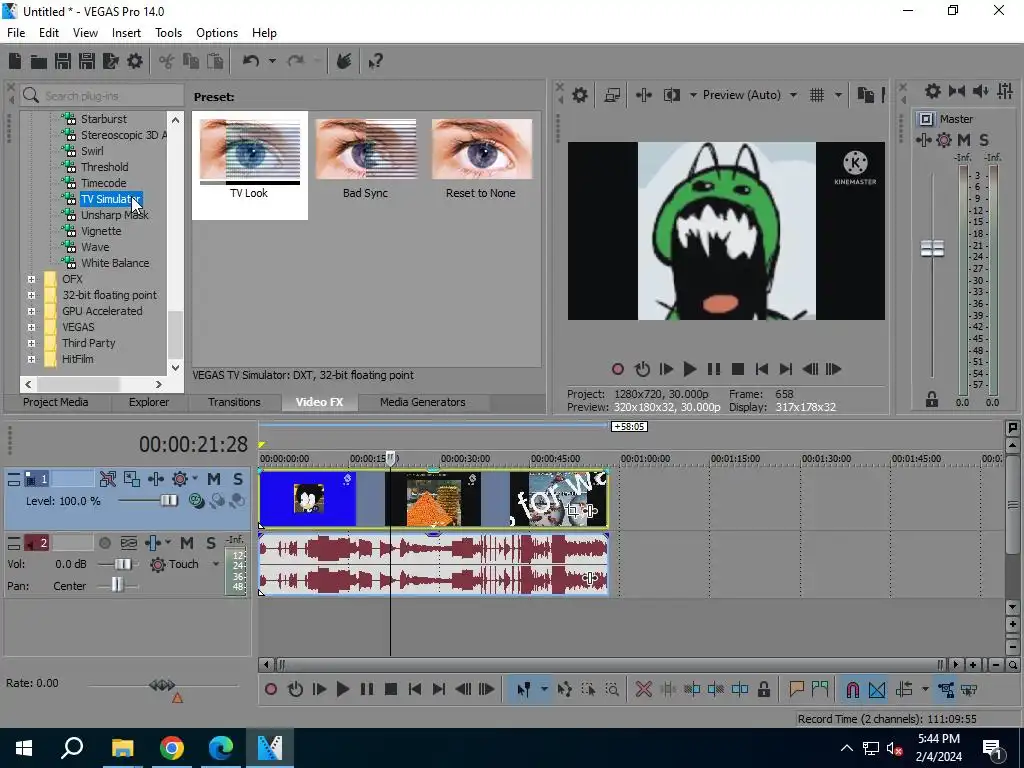The image size is (1024, 768).
Task: Select the Bad Sync preset
Action: tap(366, 160)
